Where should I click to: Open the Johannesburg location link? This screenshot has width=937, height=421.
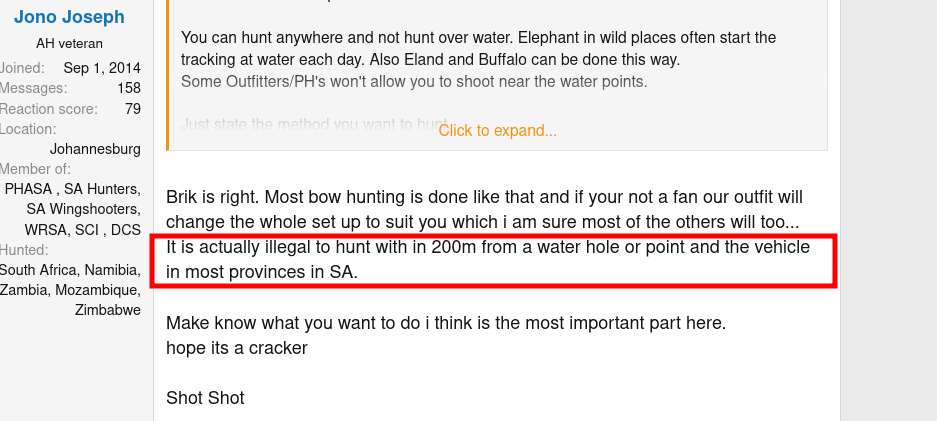95,149
